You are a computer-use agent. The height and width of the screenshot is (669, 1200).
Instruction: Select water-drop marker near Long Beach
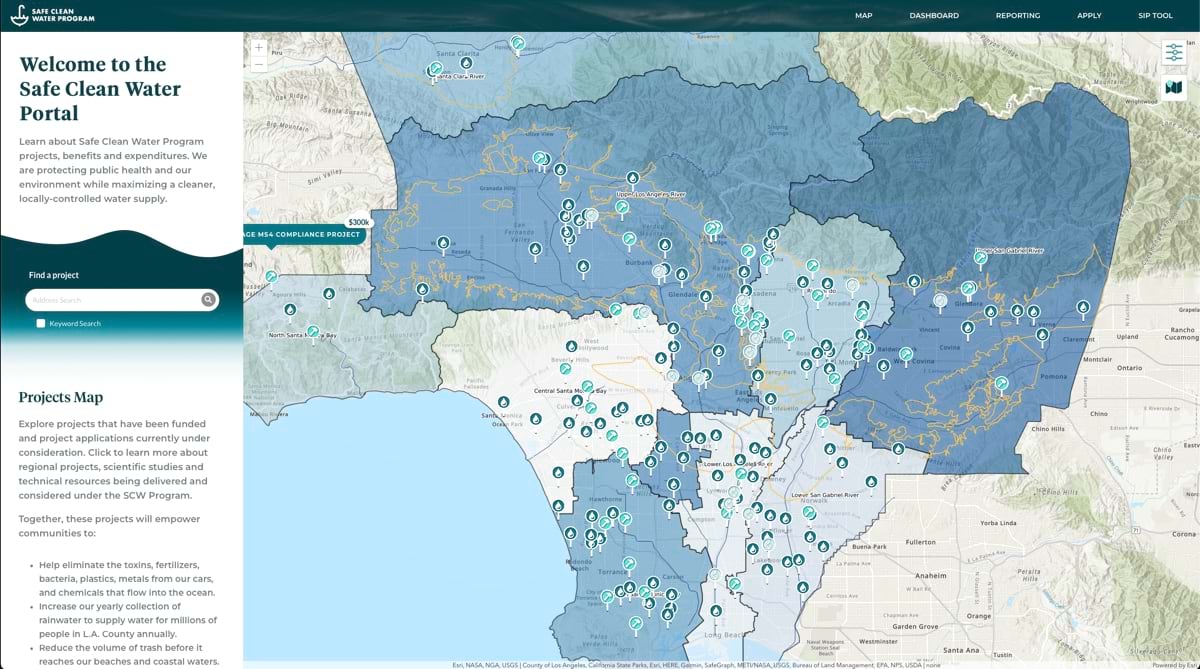[x=715, y=612]
